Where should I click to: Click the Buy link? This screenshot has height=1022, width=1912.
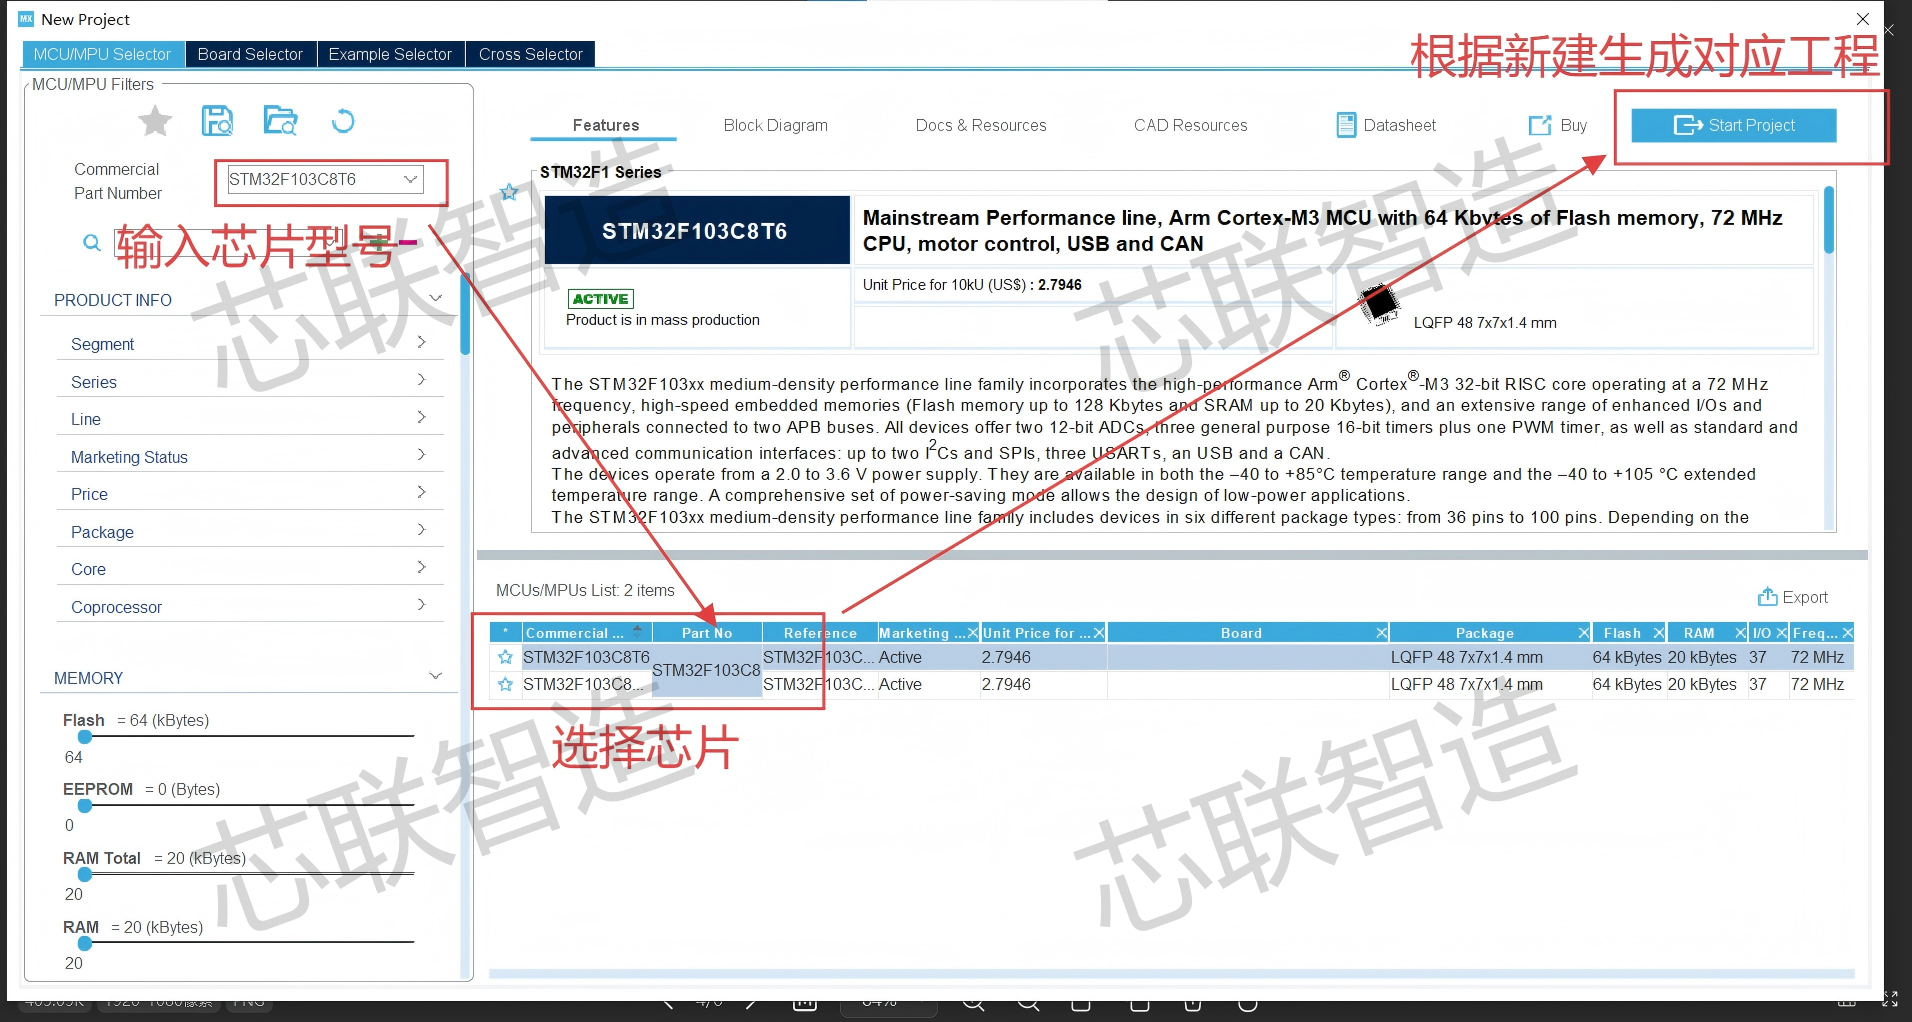coord(1573,125)
